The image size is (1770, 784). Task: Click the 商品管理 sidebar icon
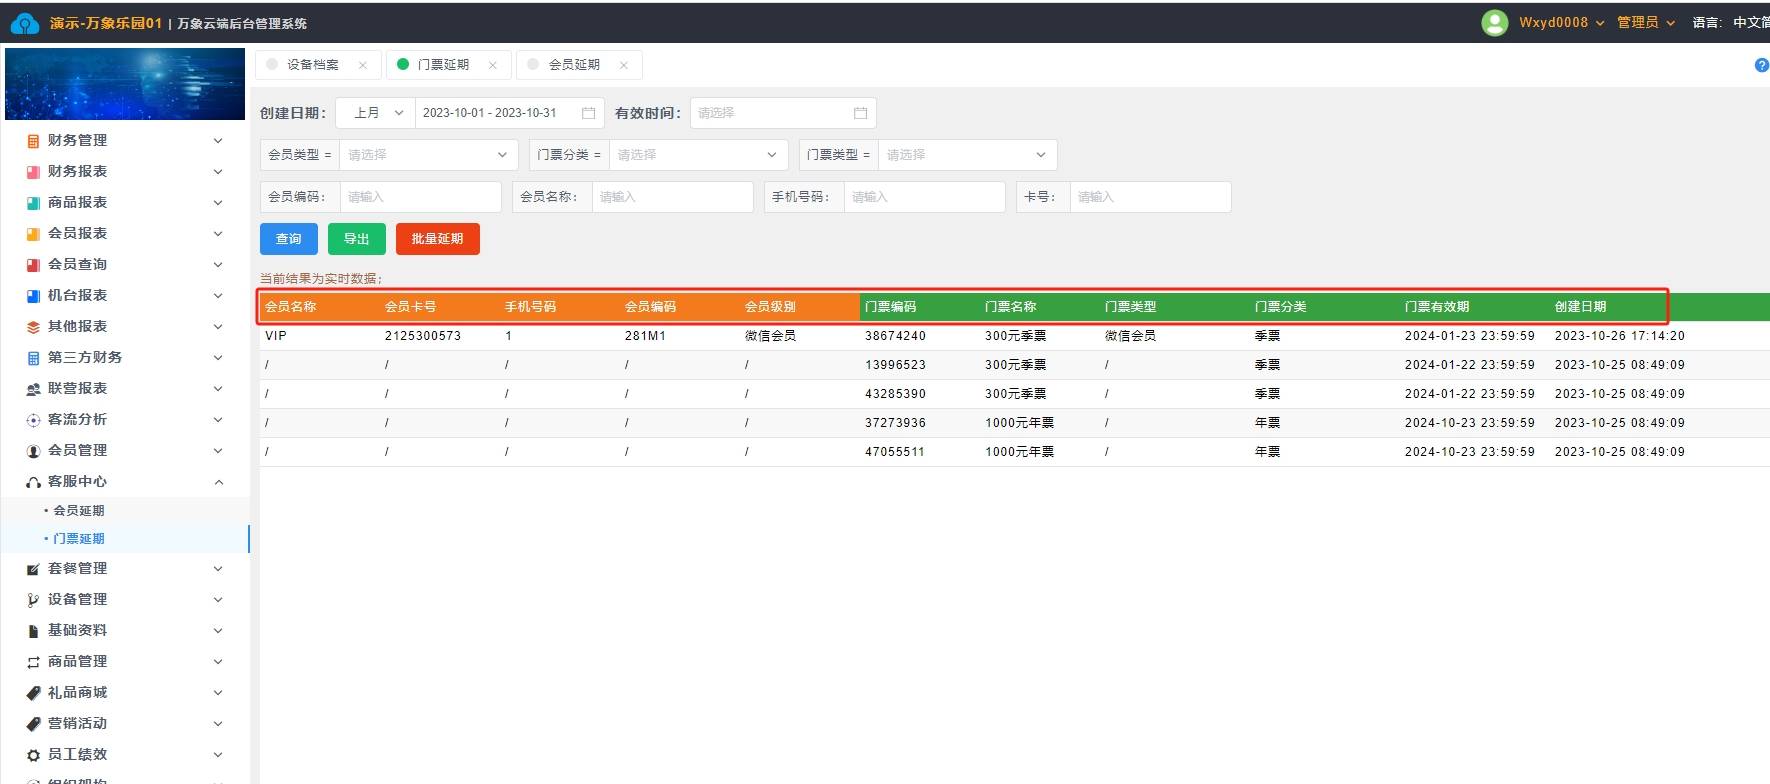pos(33,662)
